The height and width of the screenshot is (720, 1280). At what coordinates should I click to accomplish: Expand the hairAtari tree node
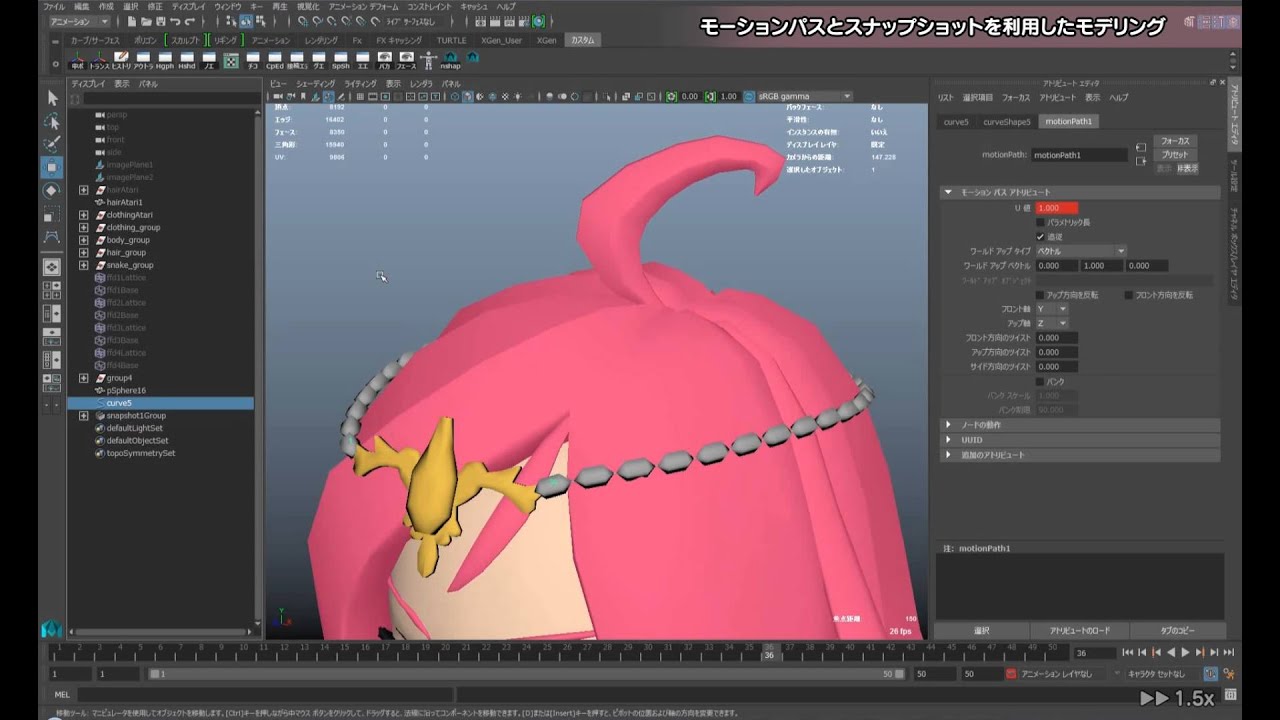(84, 190)
